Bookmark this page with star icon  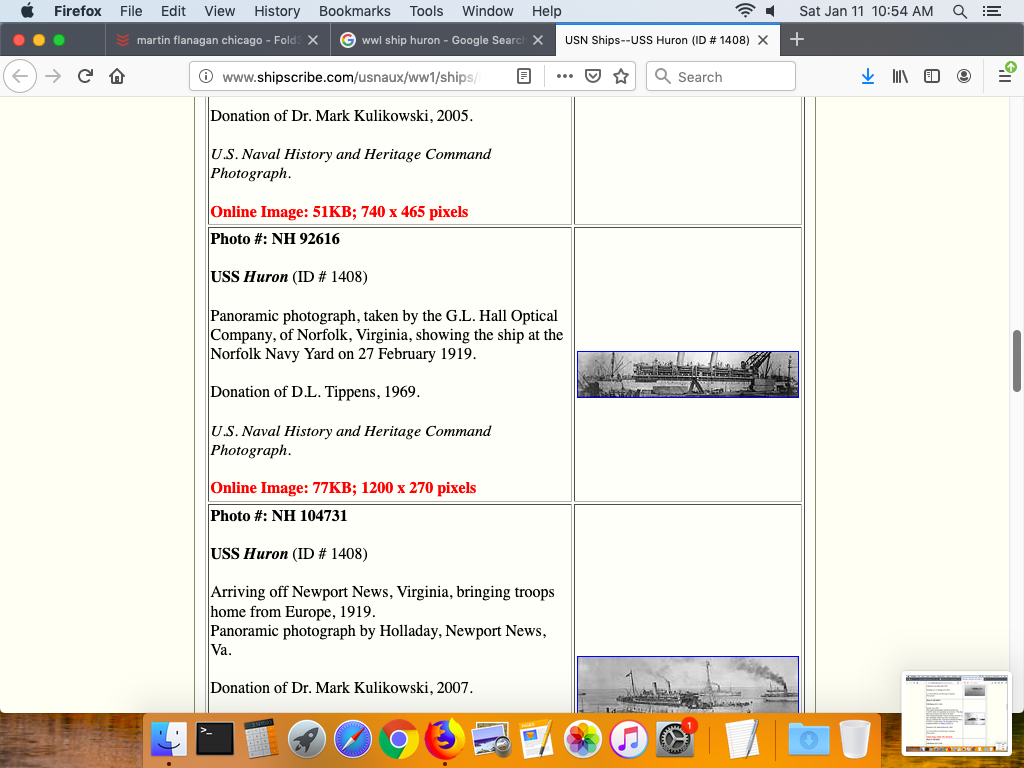pyautogui.click(x=621, y=77)
